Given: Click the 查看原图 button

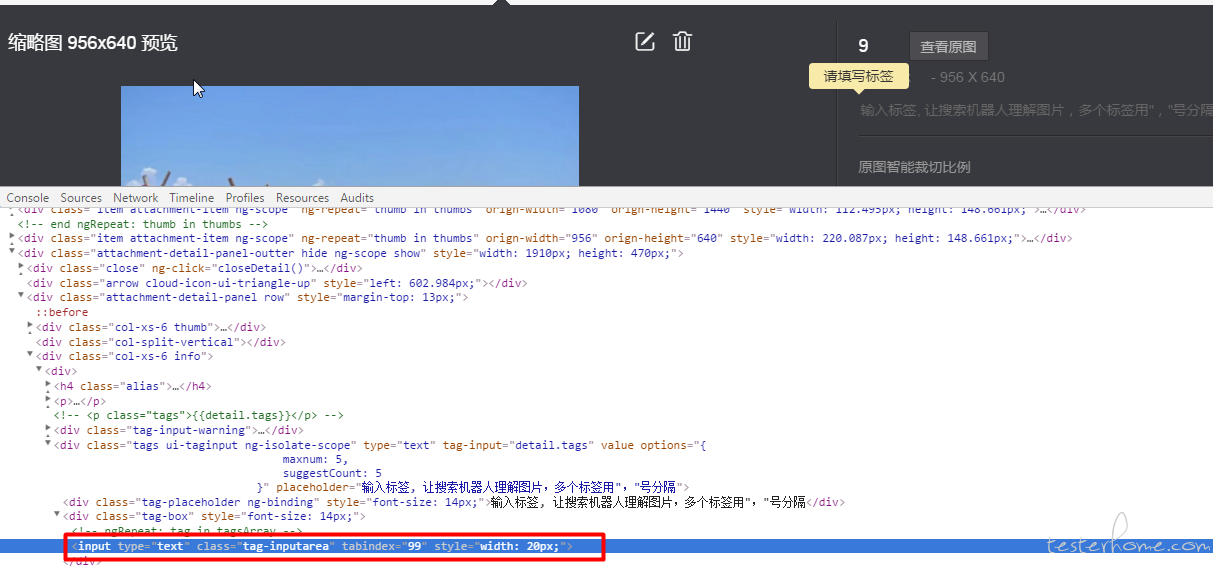Looking at the screenshot, I should click(x=948, y=47).
